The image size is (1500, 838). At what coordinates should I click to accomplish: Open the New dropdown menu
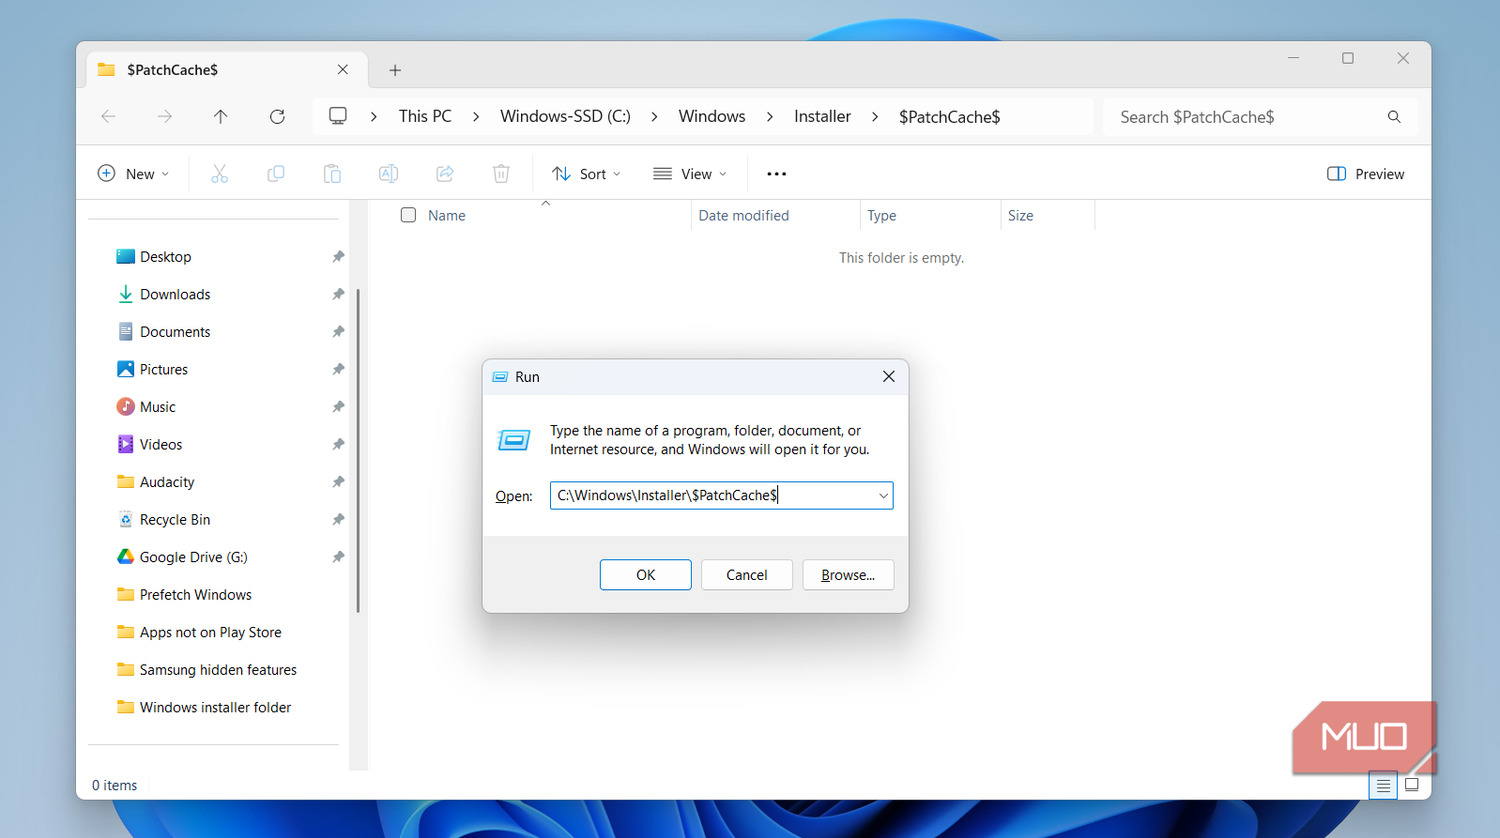click(x=133, y=174)
